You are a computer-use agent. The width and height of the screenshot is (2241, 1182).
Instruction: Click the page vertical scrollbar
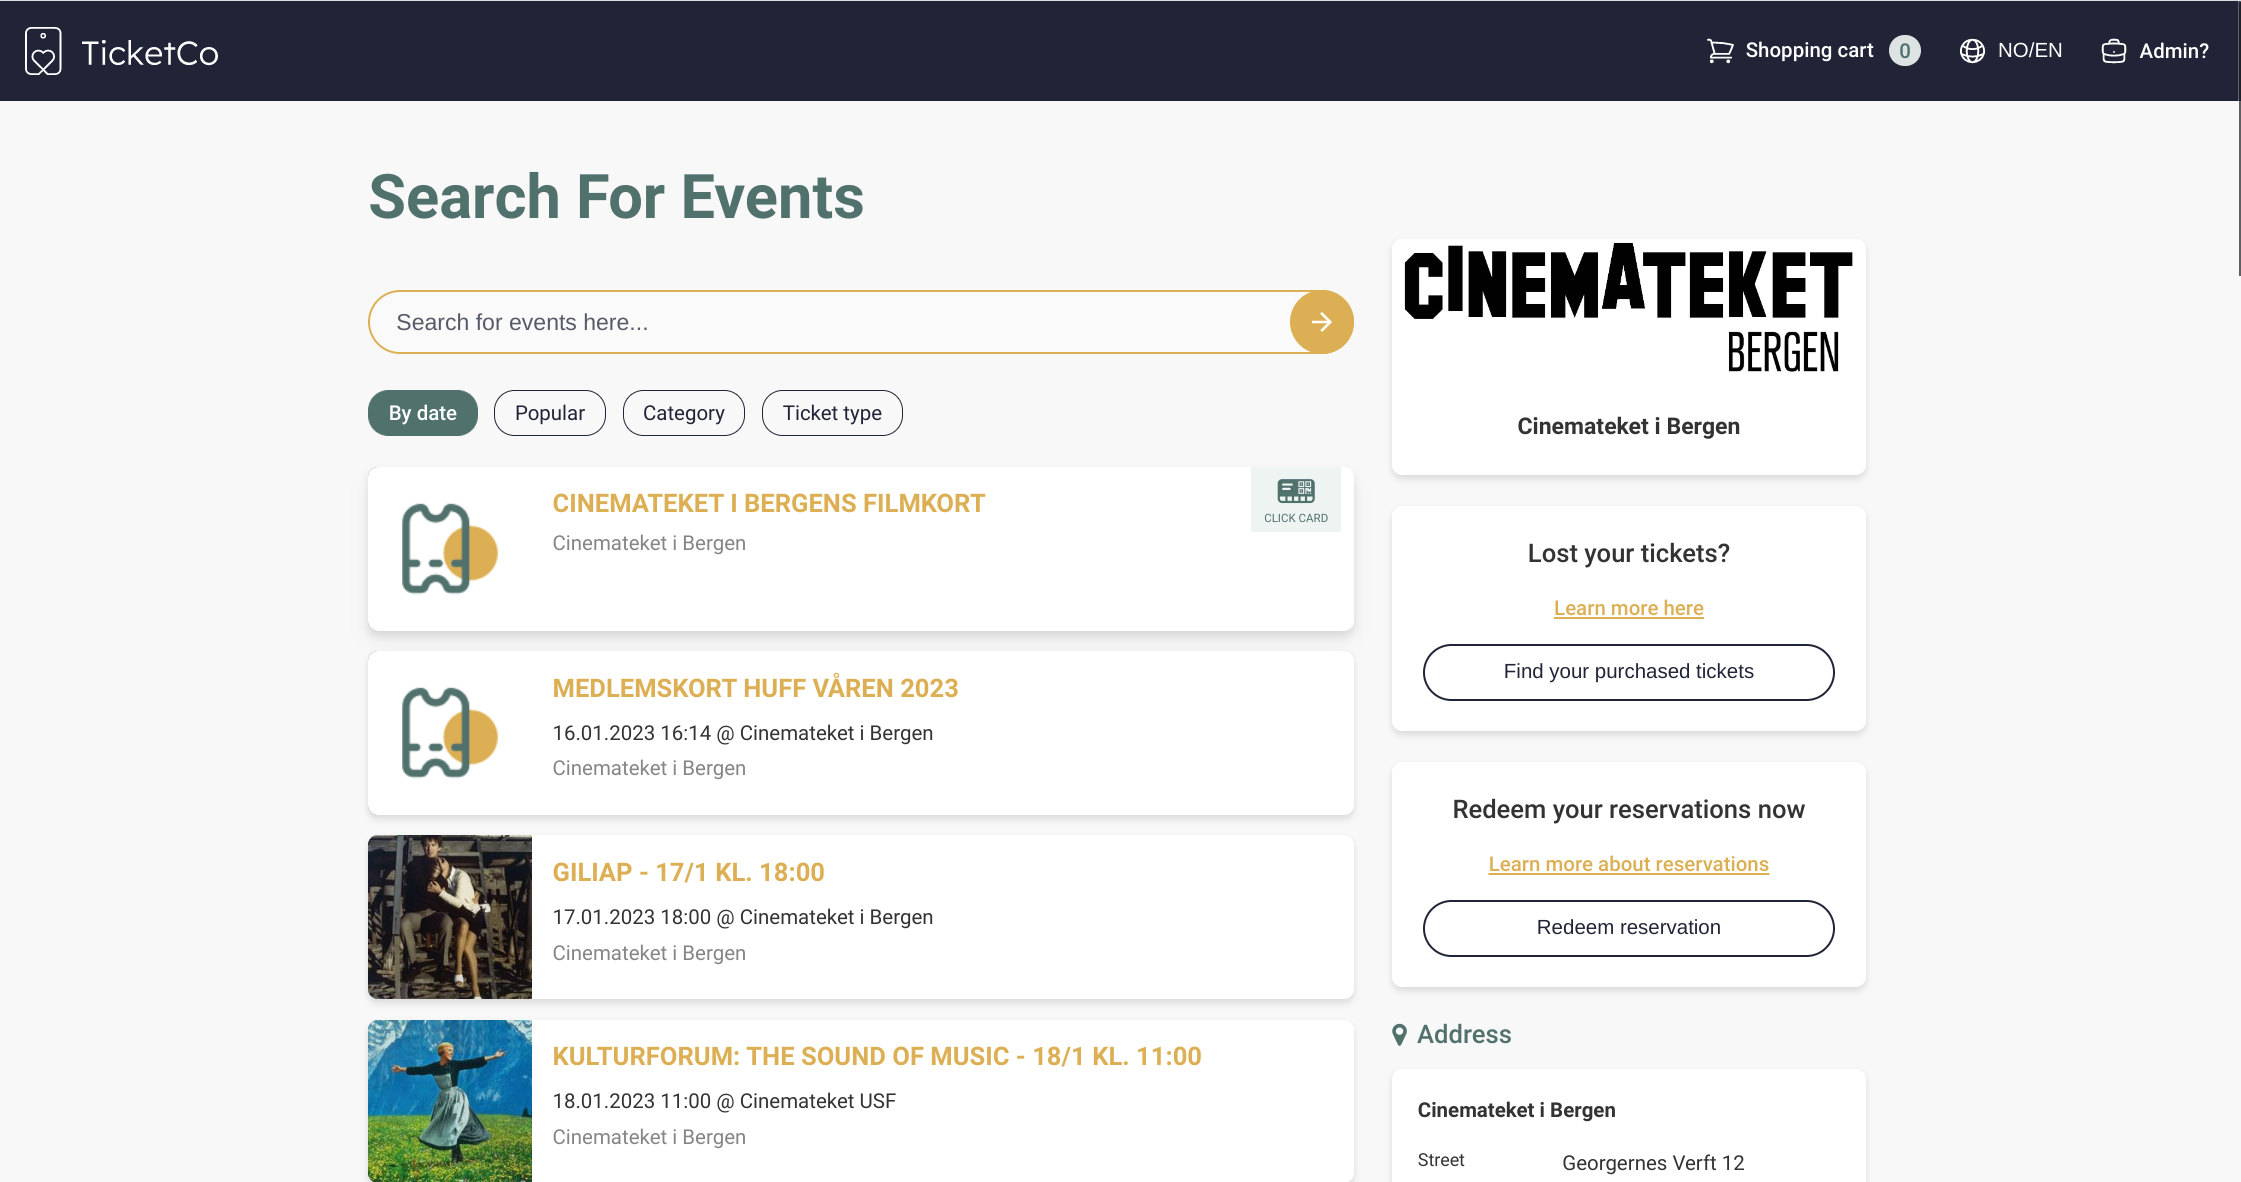pyautogui.click(x=2238, y=140)
